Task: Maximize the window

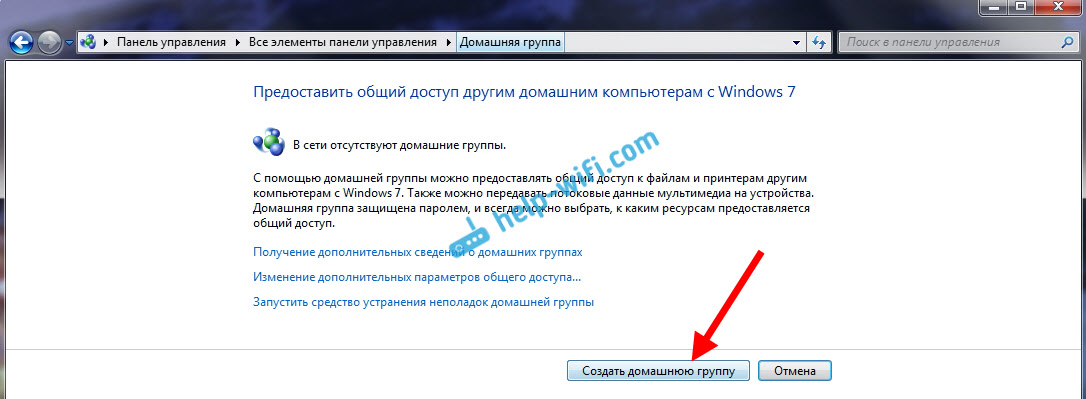Action: 1021,6
